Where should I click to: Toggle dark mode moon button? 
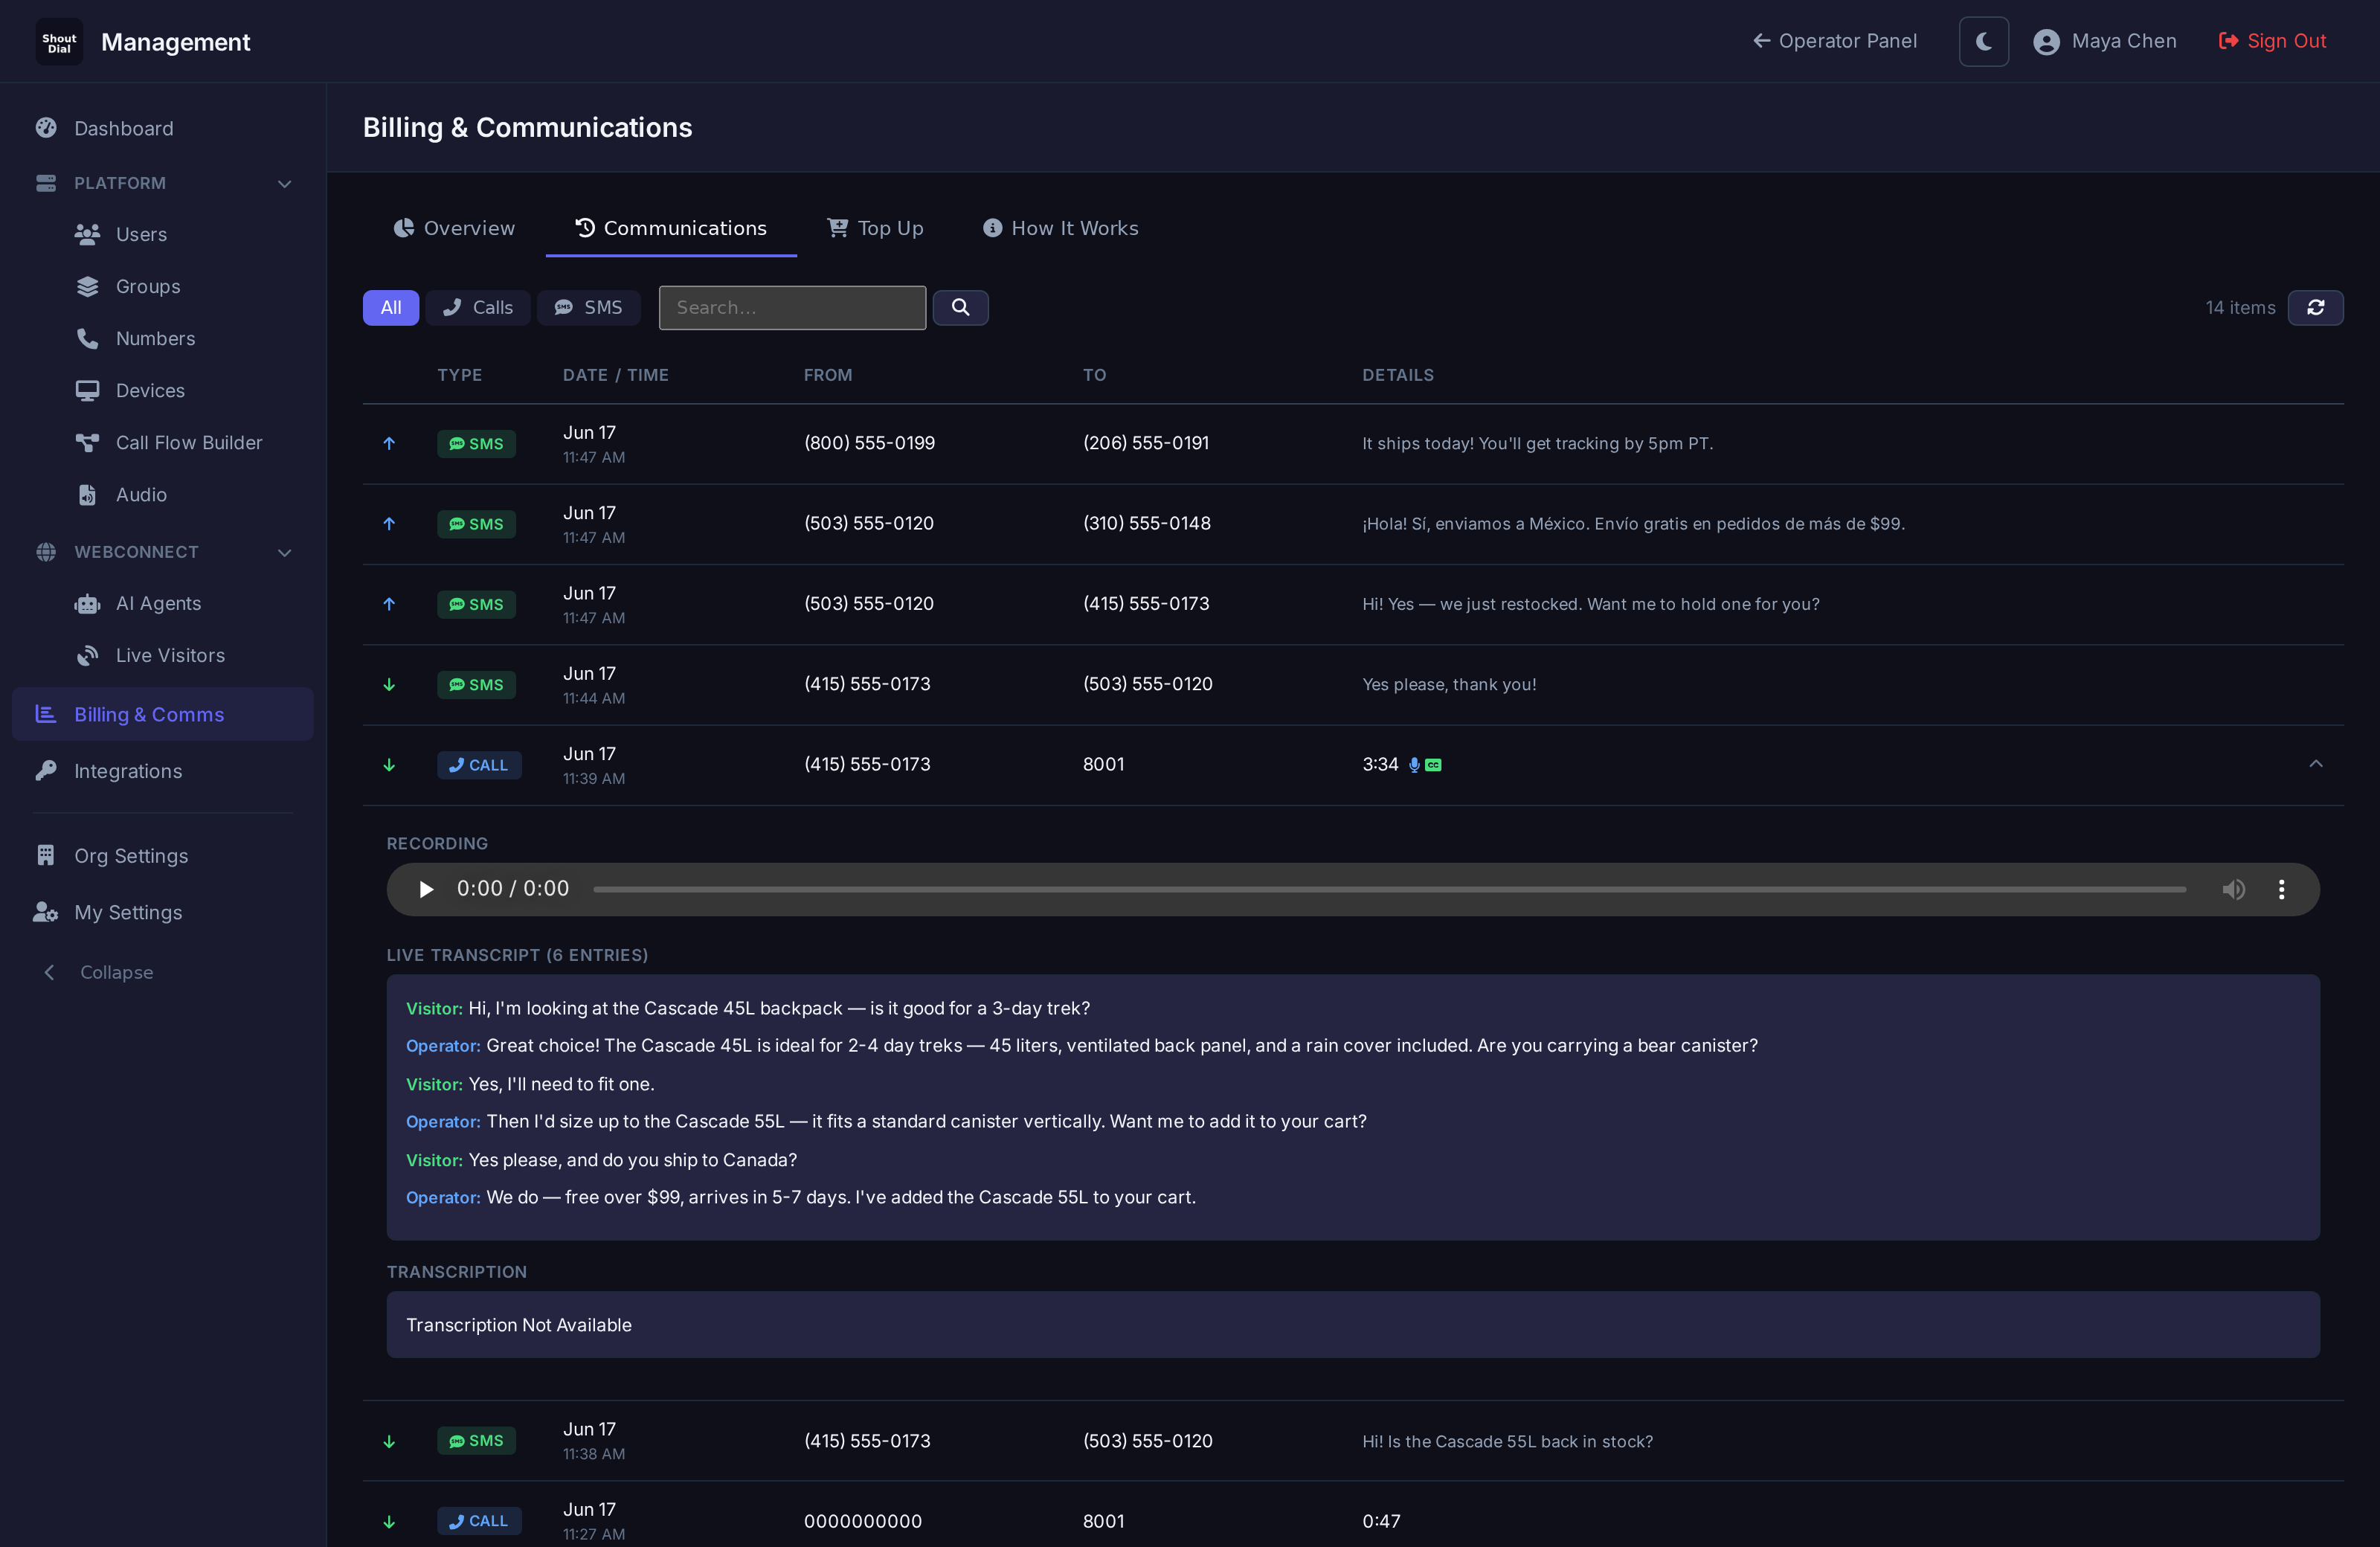coord(1983,41)
